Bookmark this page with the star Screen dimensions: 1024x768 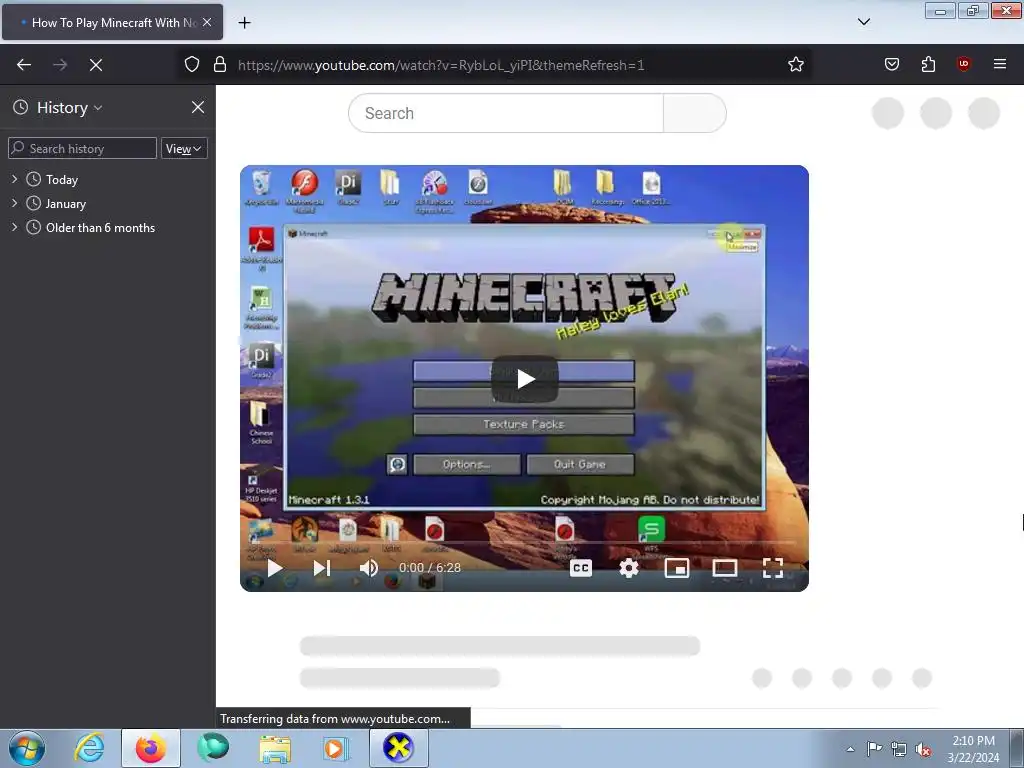795,65
